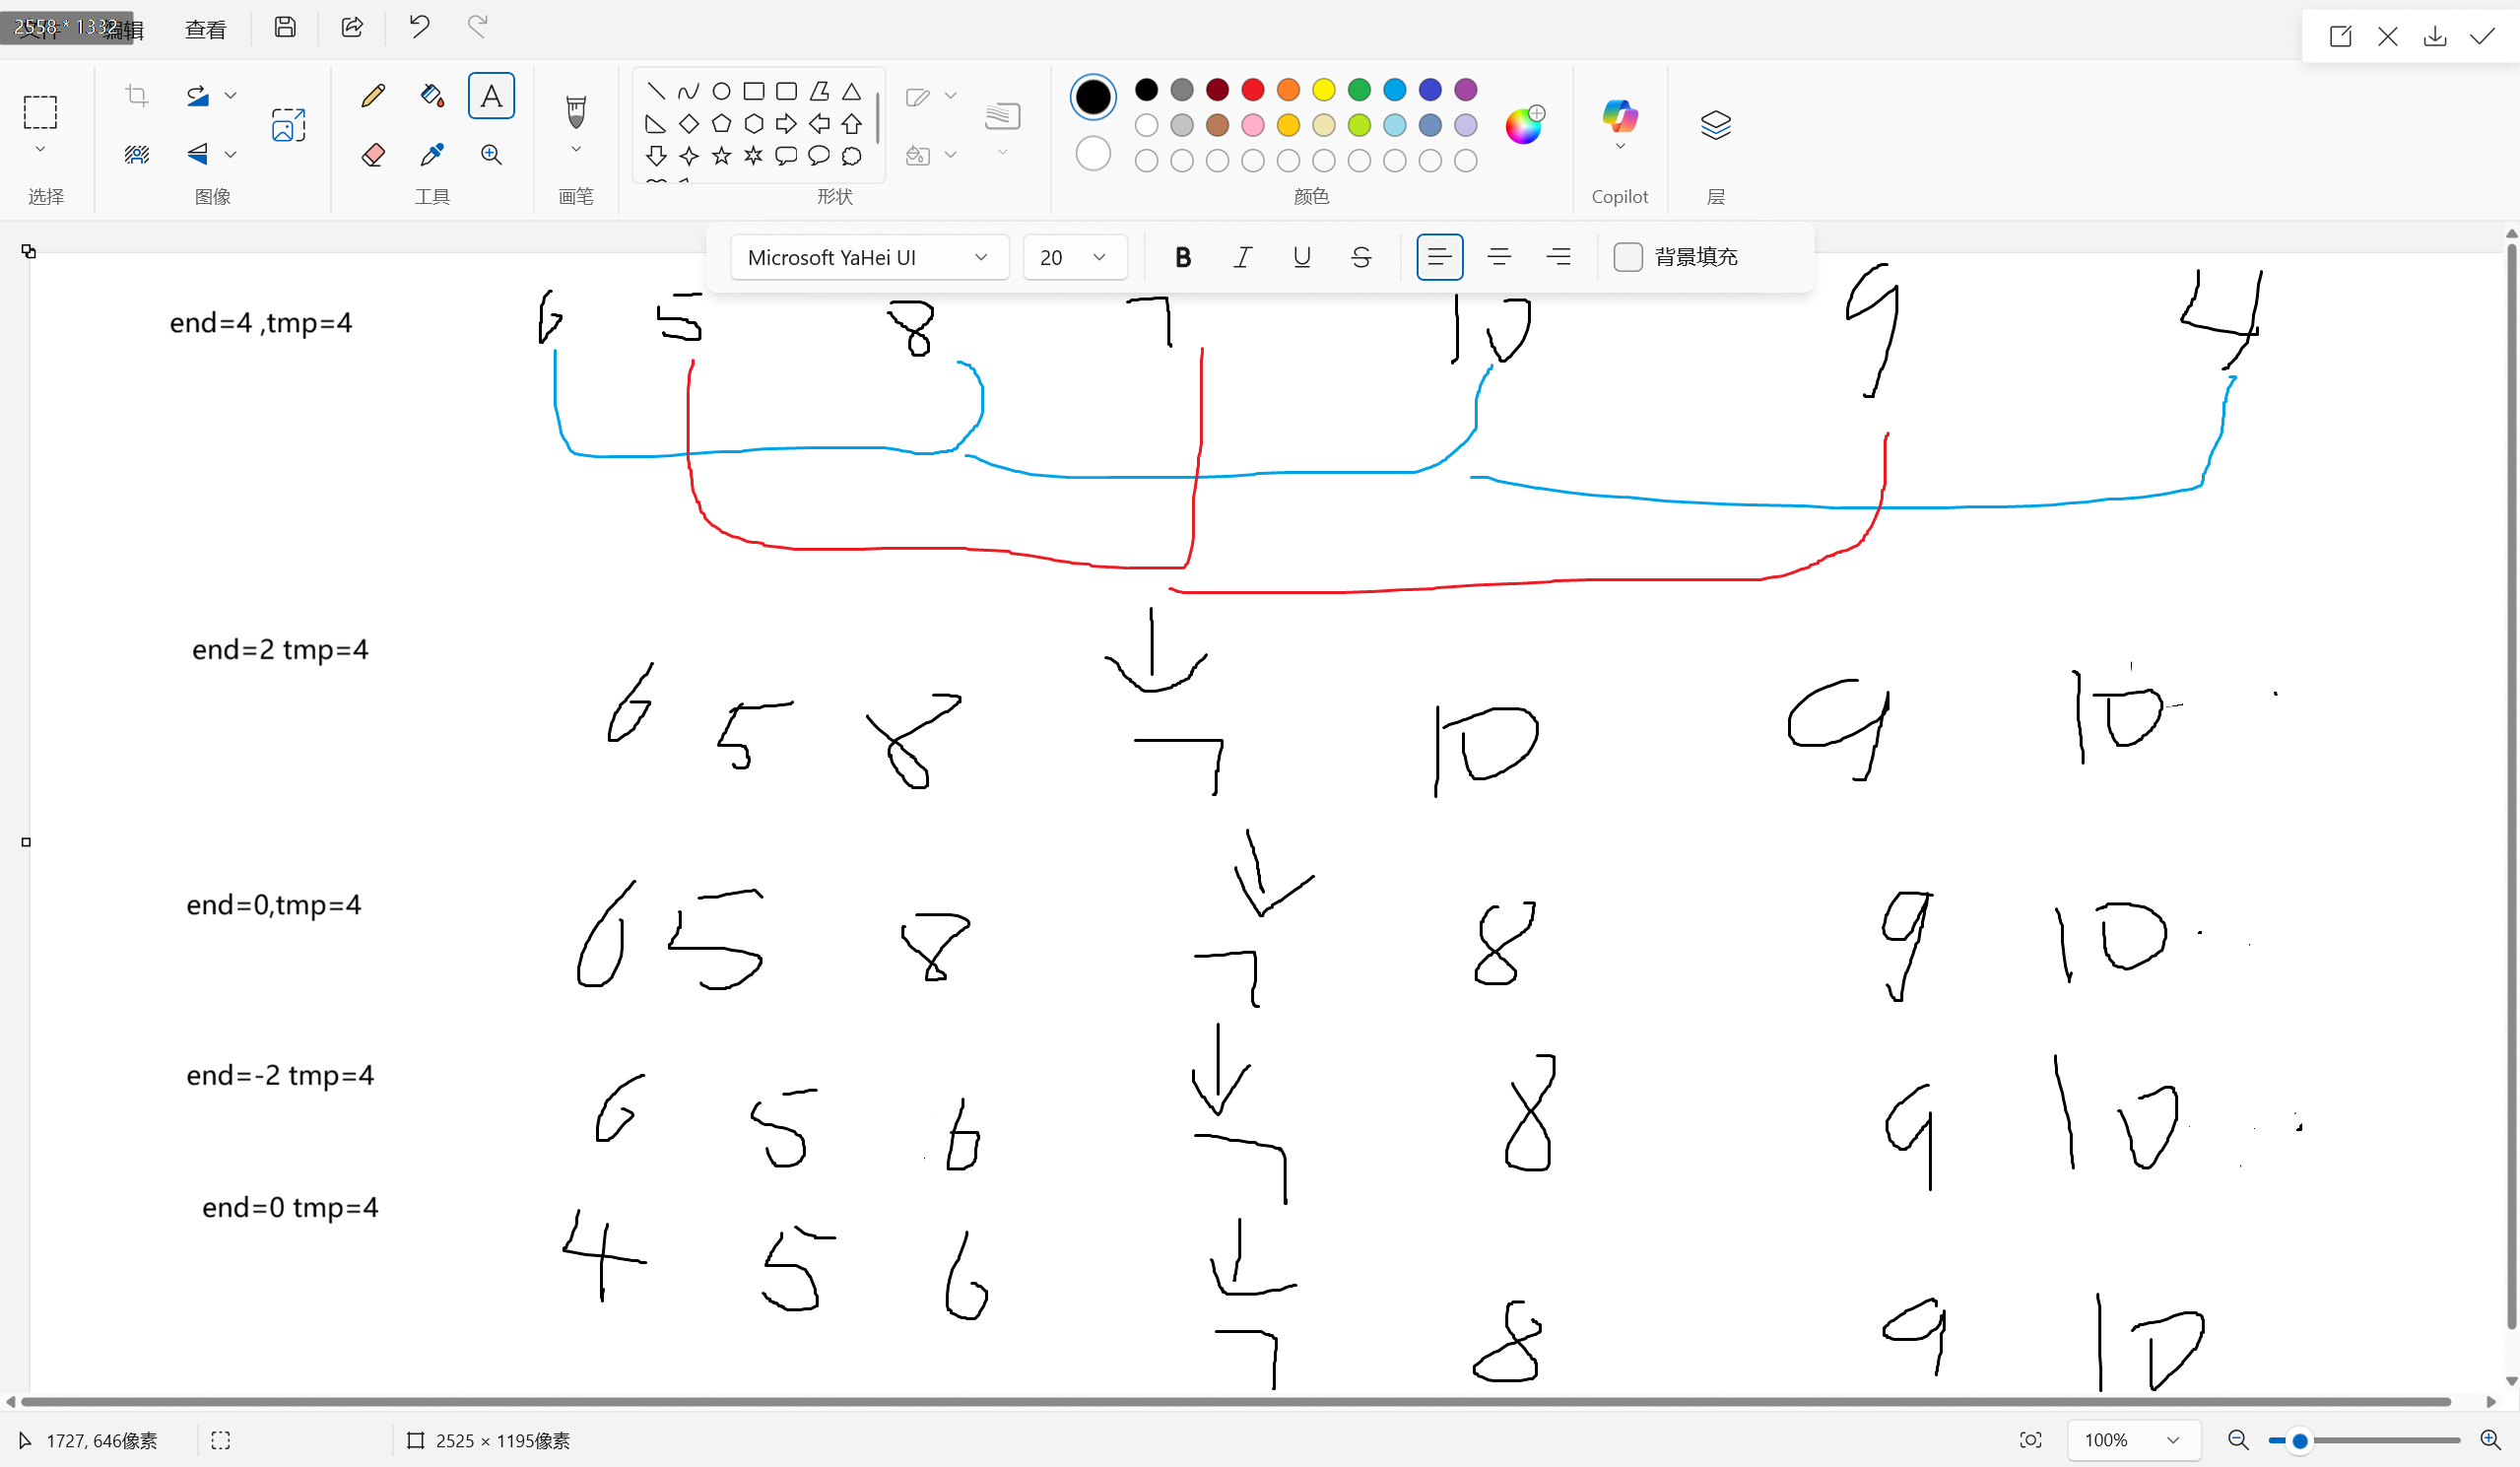The width and height of the screenshot is (2520, 1467).
Task: Click the Flip image icon
Action: [197, 154]
